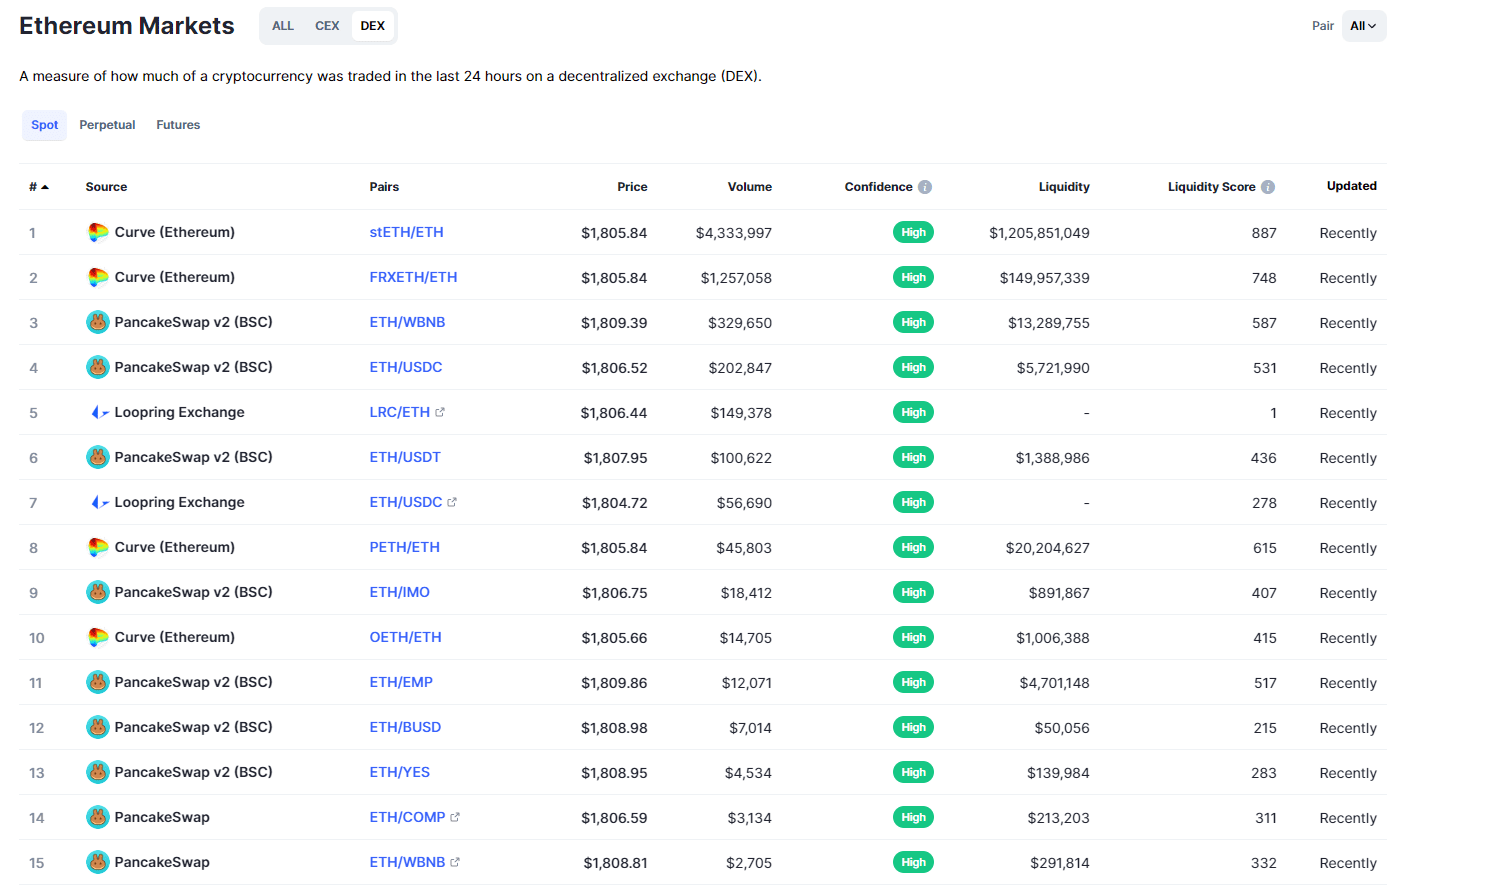Click the Liquidity Score info icon

point(1268,187)
